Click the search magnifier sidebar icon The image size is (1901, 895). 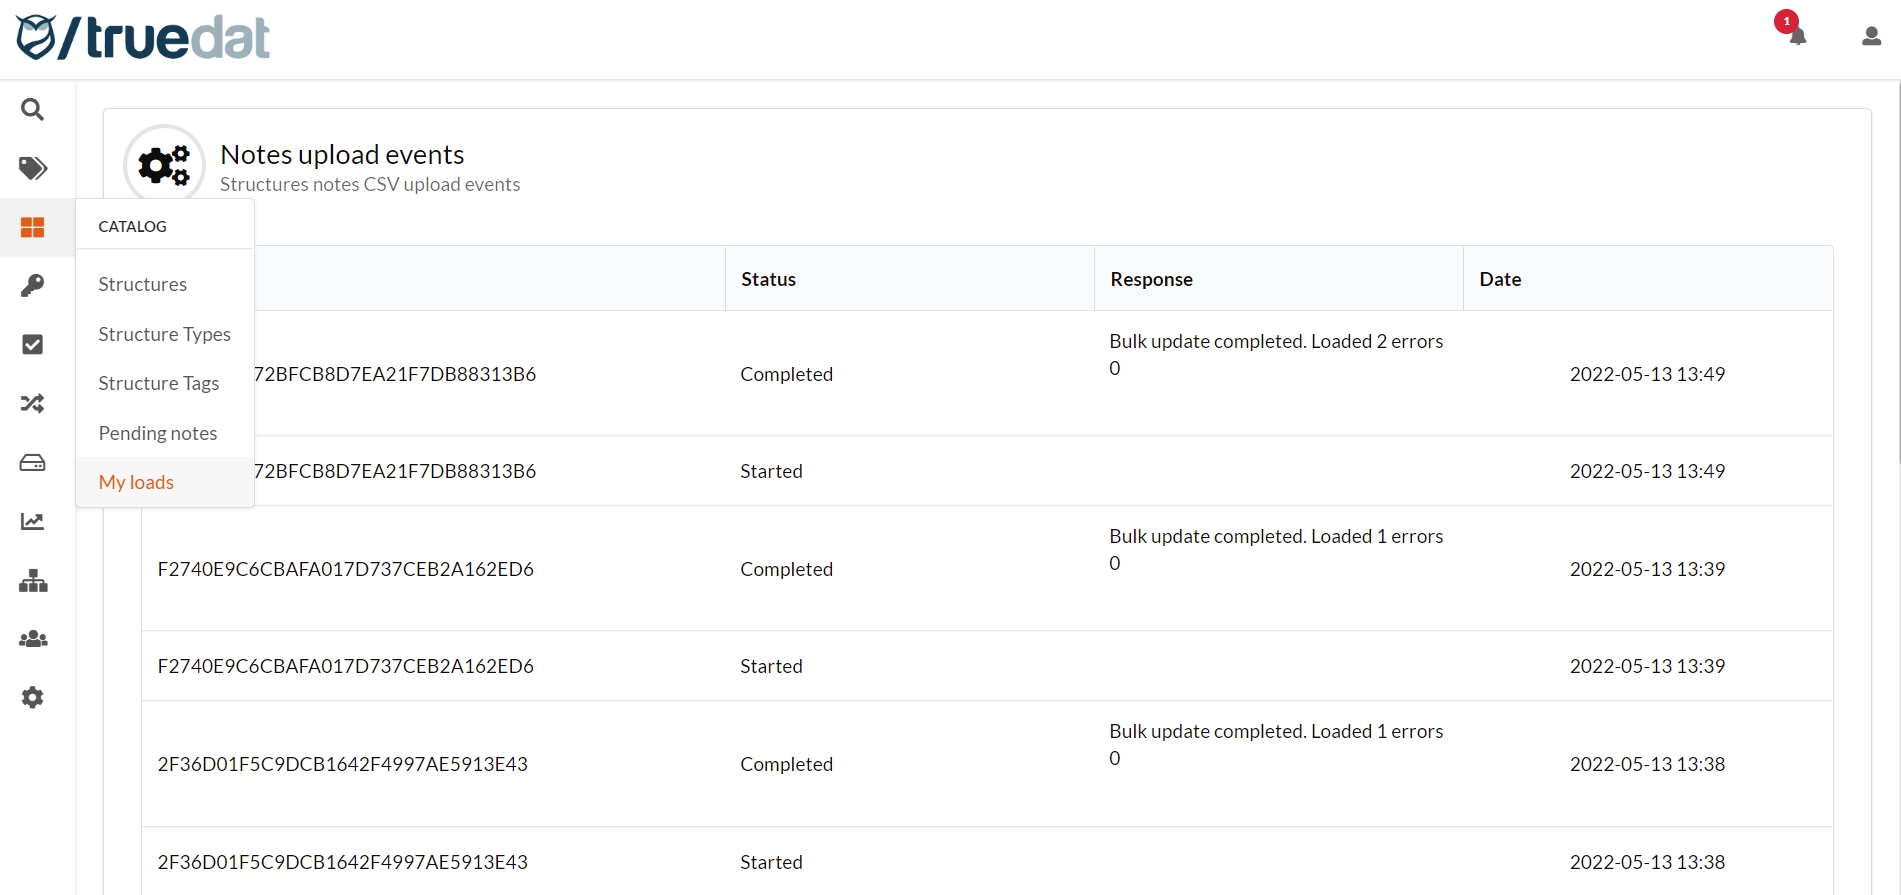32,109
